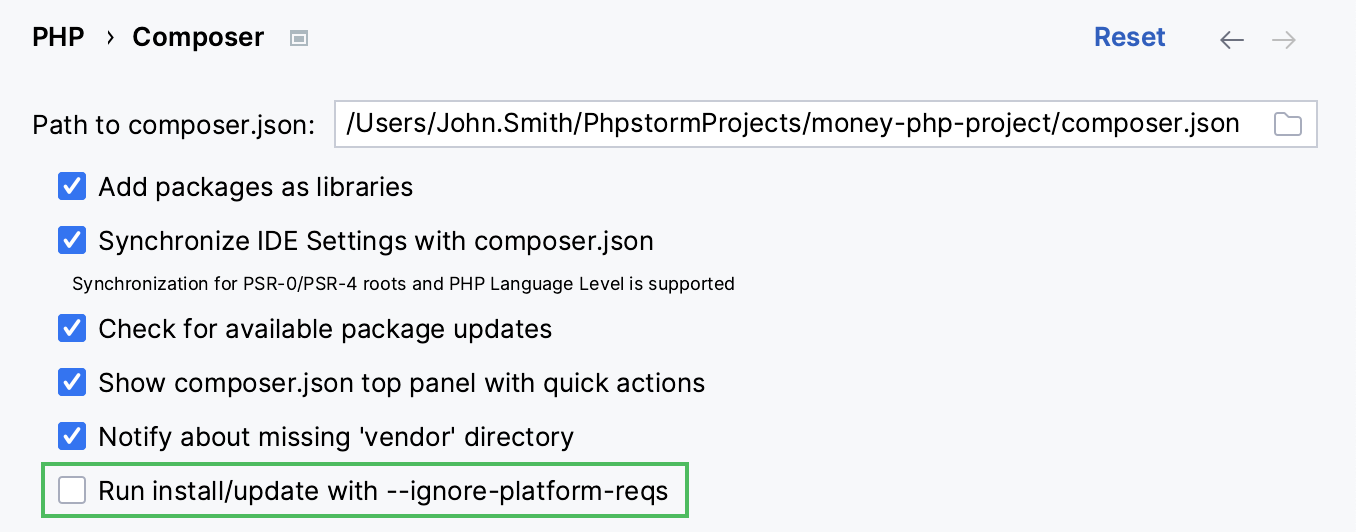Click the 'Notify about missing vendor directory' label text

pos(336,437)
